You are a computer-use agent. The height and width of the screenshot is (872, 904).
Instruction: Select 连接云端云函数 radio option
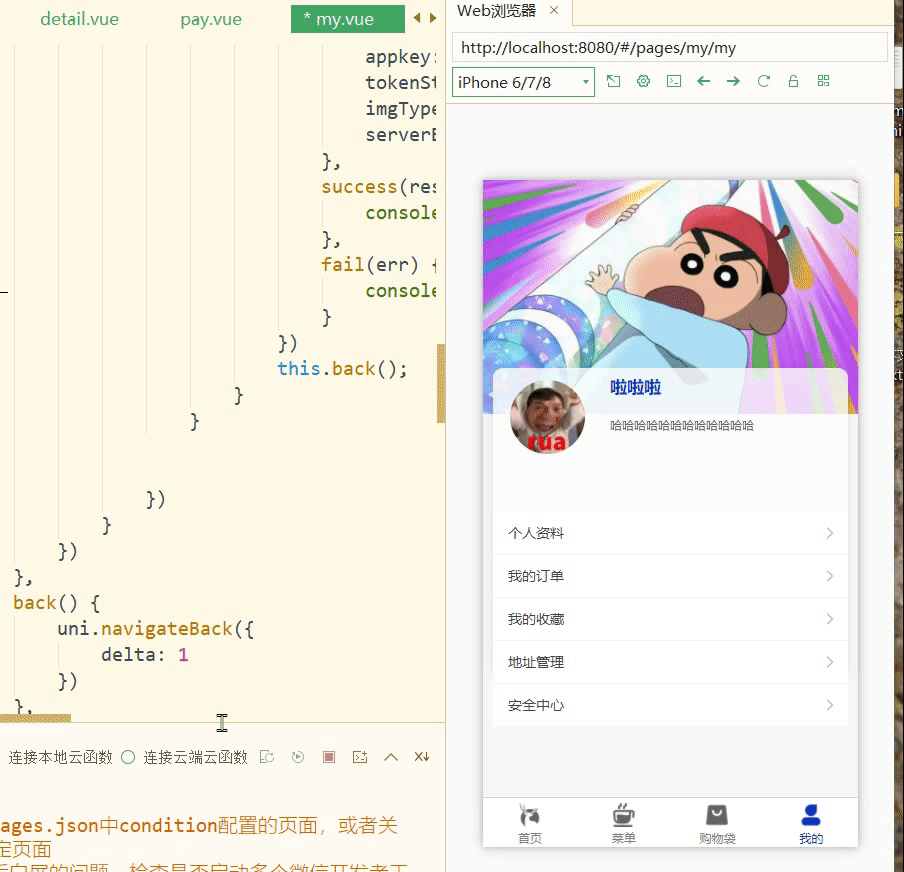coord(128,757)
